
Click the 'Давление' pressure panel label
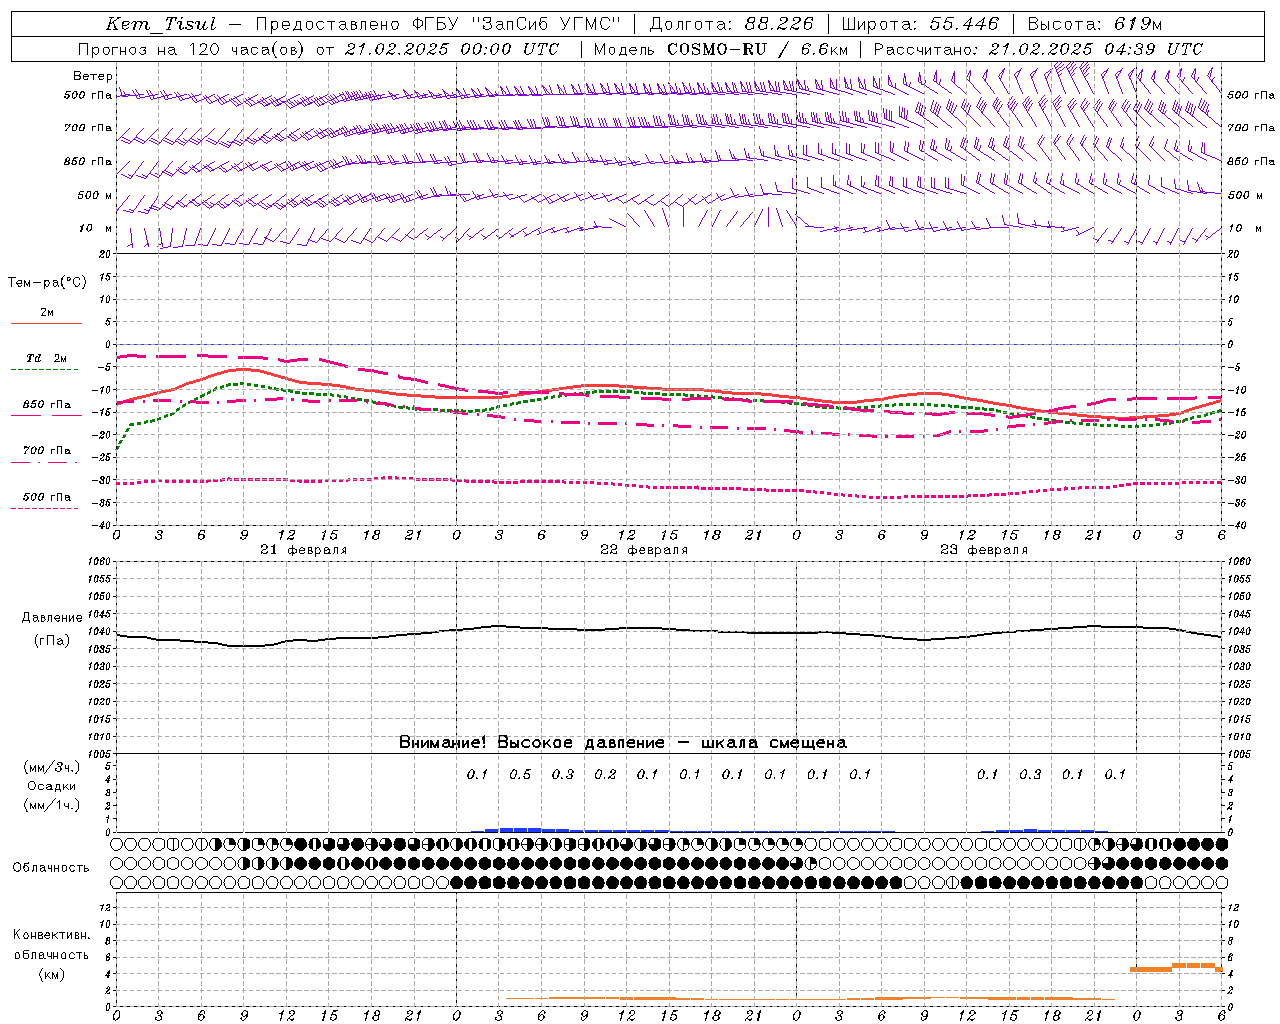pos(52,618)
